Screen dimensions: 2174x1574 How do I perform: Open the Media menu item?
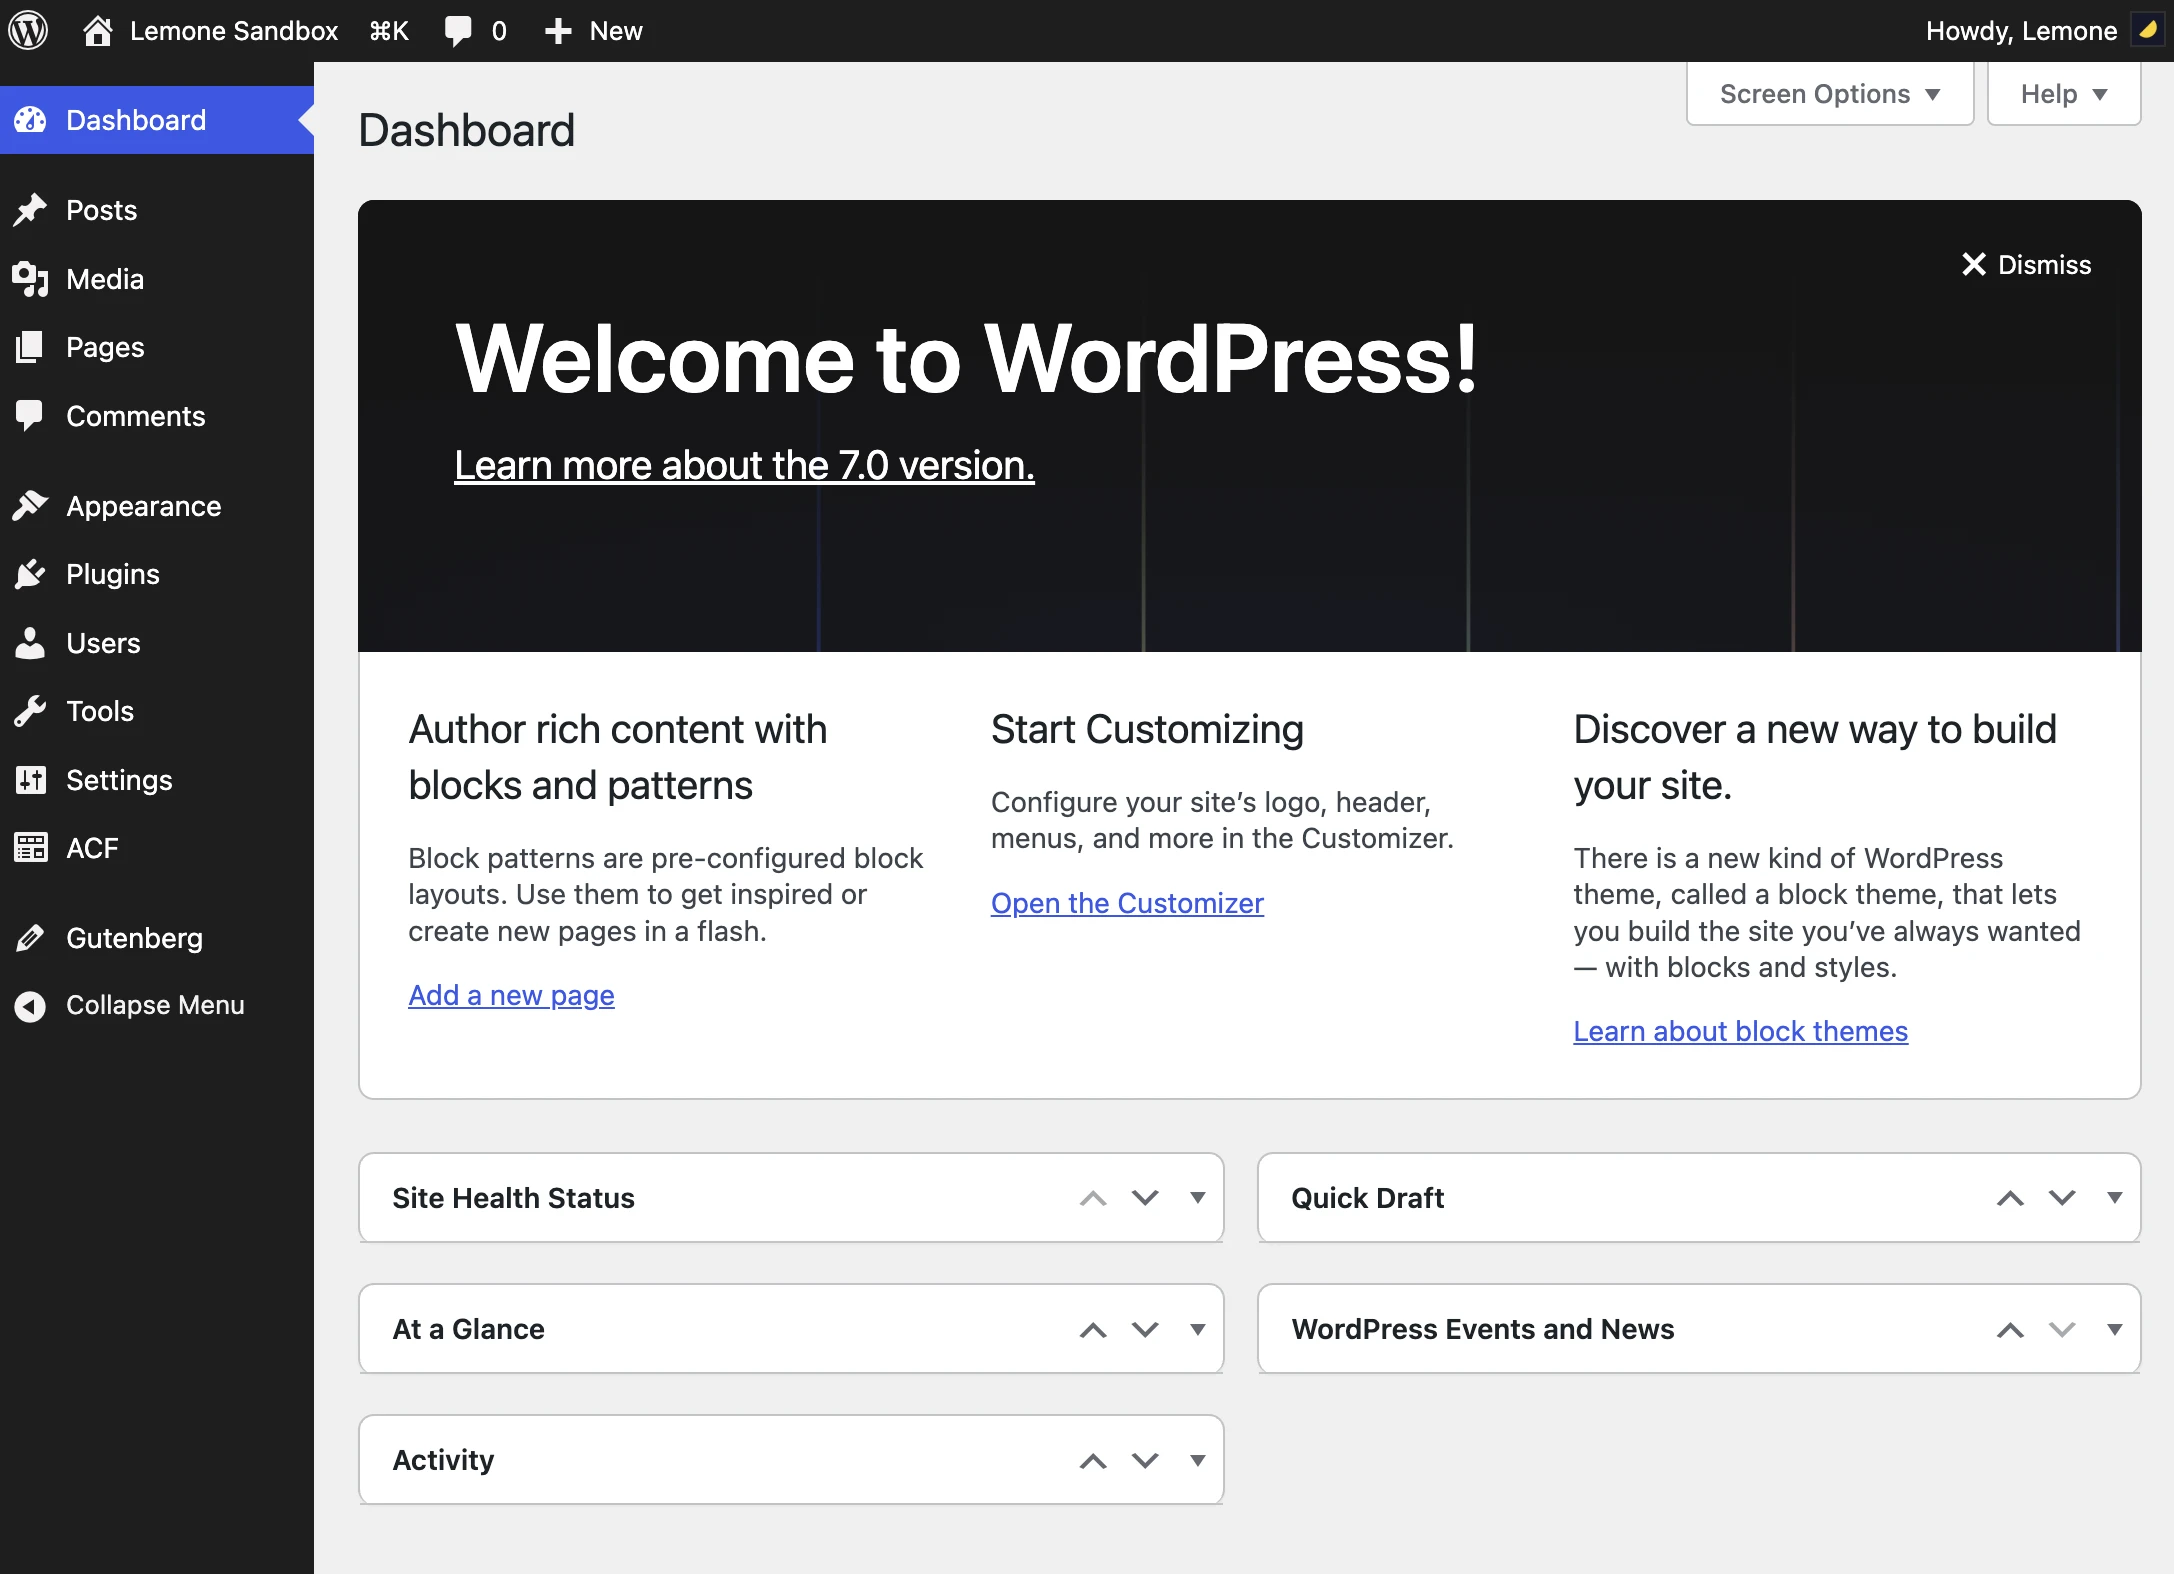point(157,279)
